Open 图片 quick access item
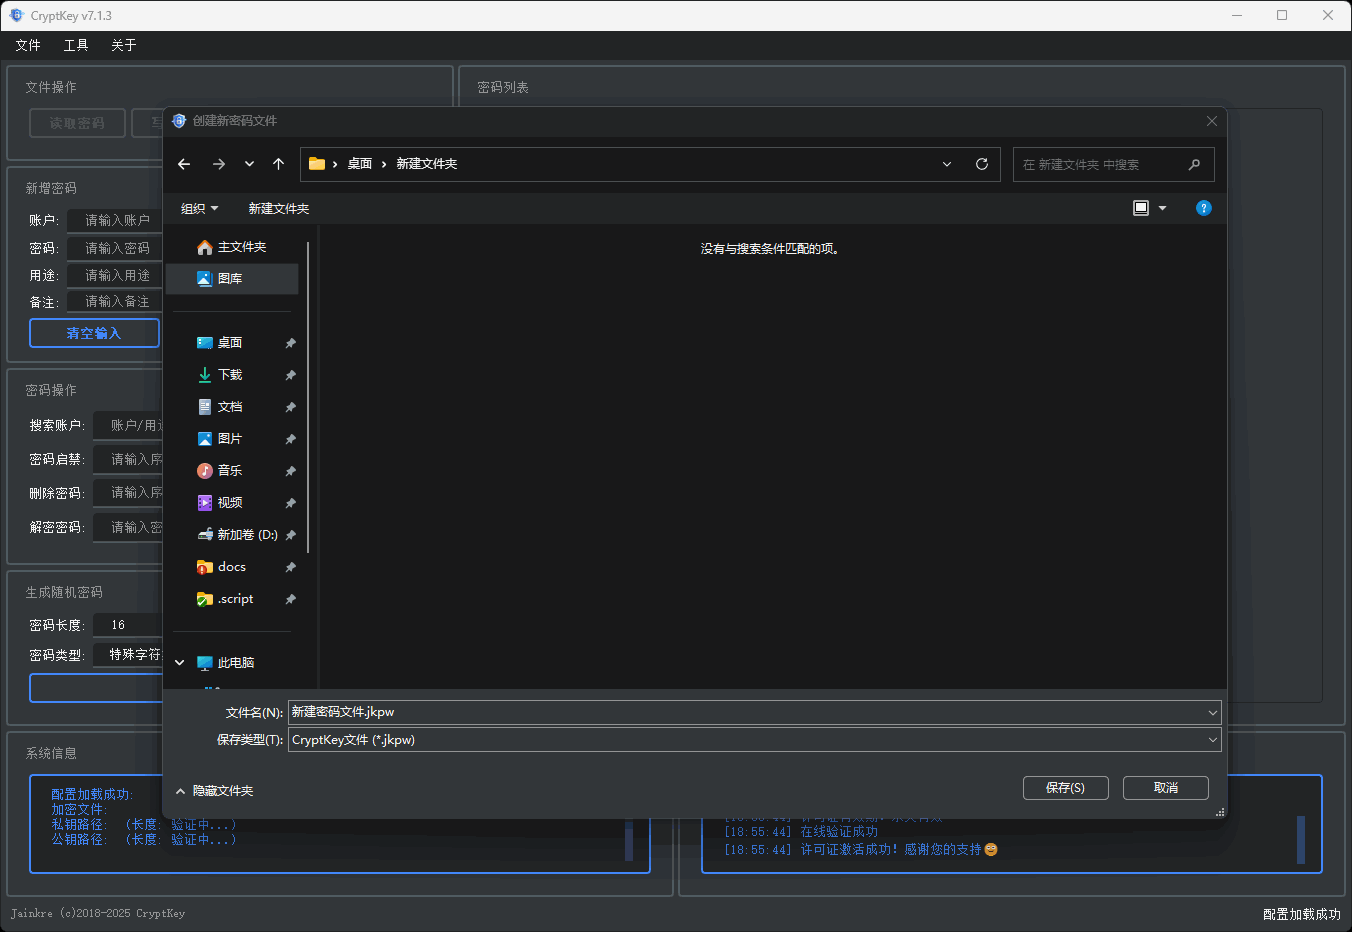This screenshot has width=1352, height=932. coord(232,439)
